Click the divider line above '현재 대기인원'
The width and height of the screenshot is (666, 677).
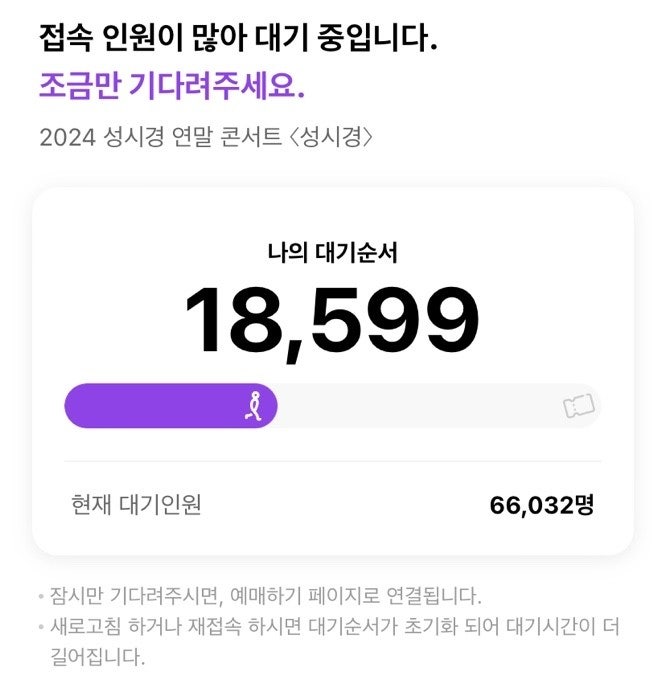[x=332, y=461]
